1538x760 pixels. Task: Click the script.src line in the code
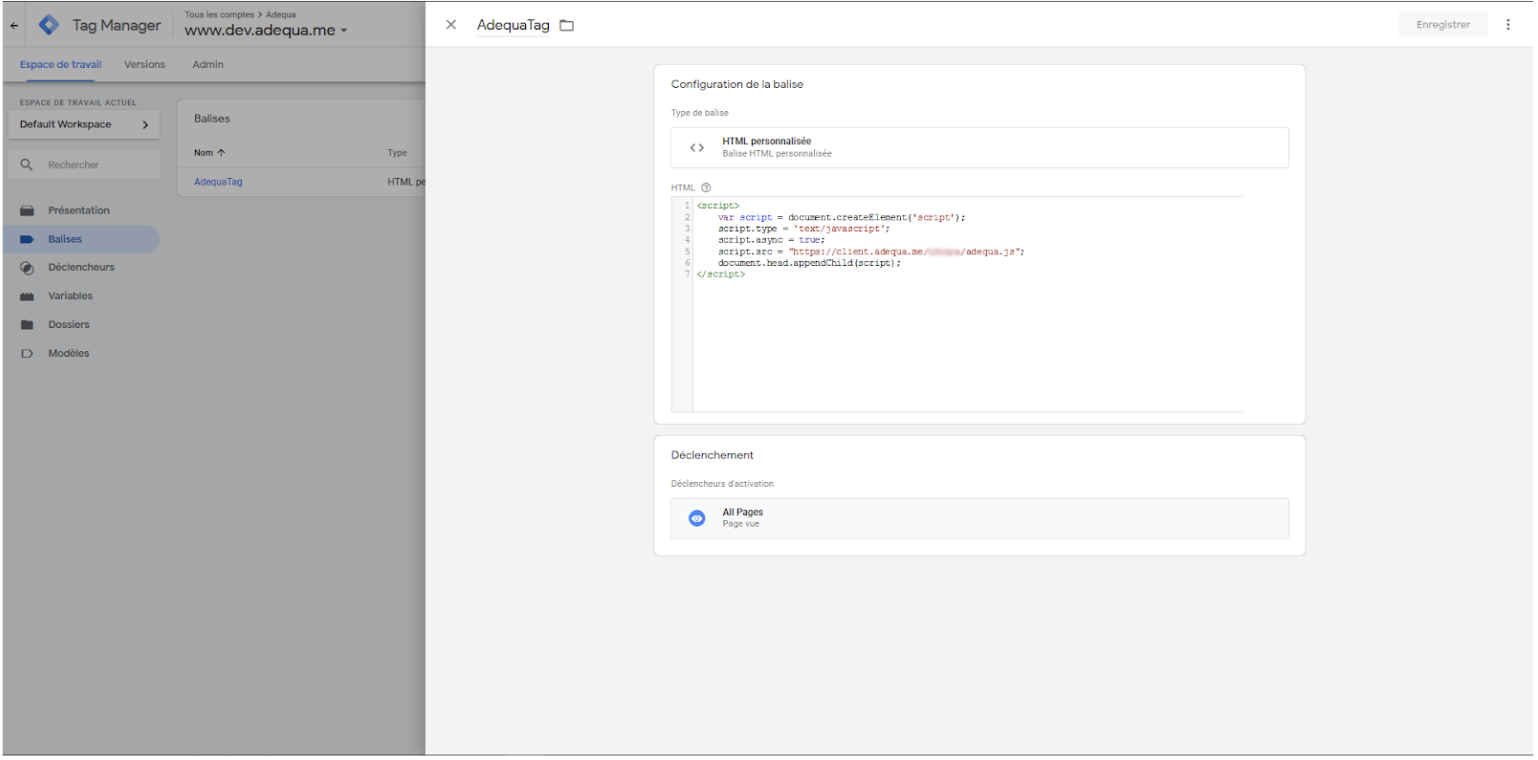(871, 252)
